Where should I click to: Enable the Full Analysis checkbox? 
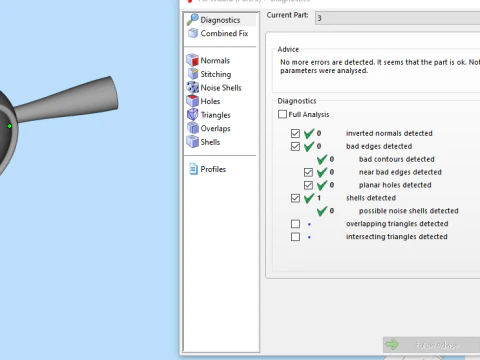coord(282,114)
